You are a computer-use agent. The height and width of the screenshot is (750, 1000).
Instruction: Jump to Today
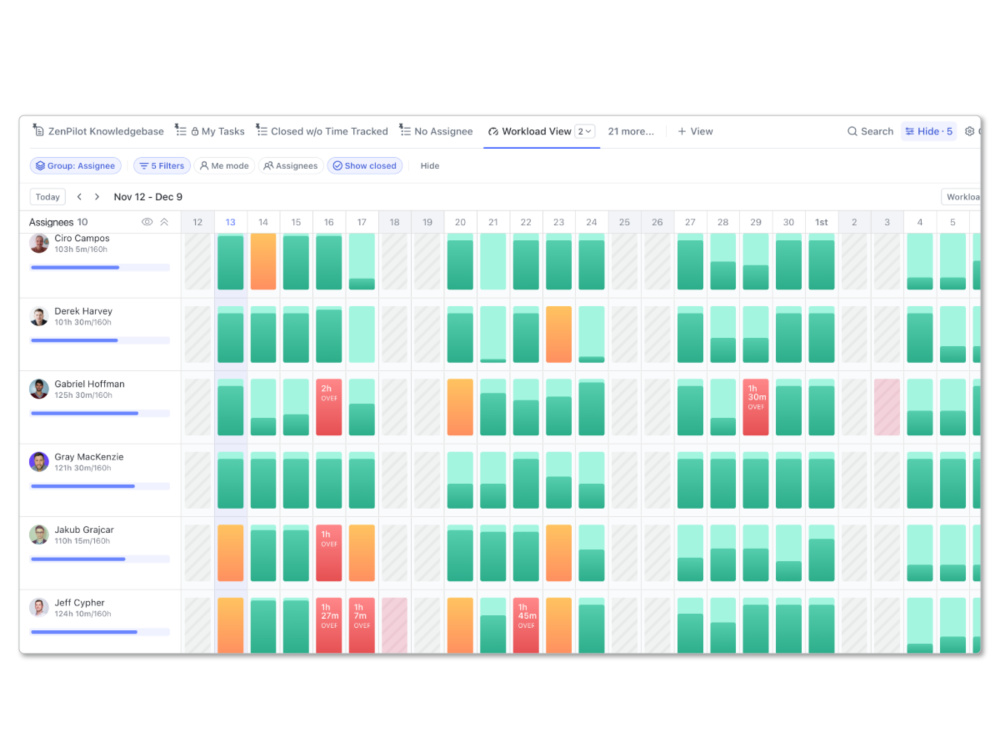pos(48,197)
